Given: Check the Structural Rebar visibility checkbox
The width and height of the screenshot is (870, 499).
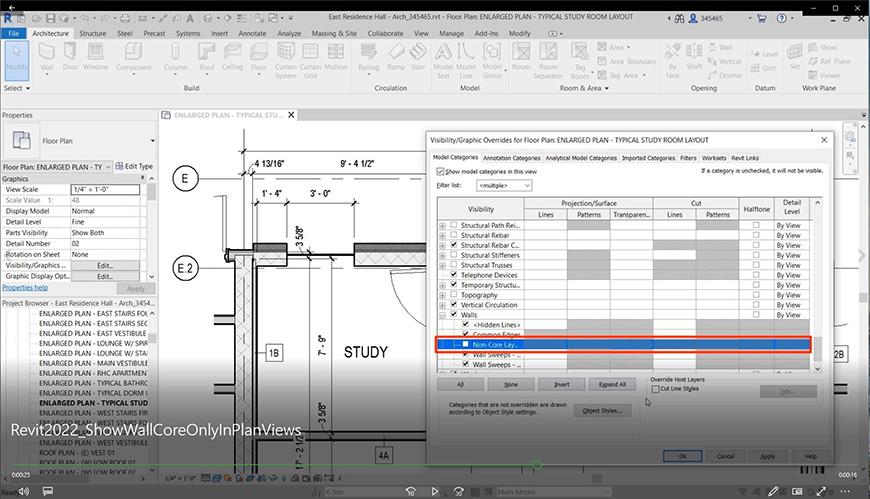Looking at the screenshot, I should pos(454,235).
